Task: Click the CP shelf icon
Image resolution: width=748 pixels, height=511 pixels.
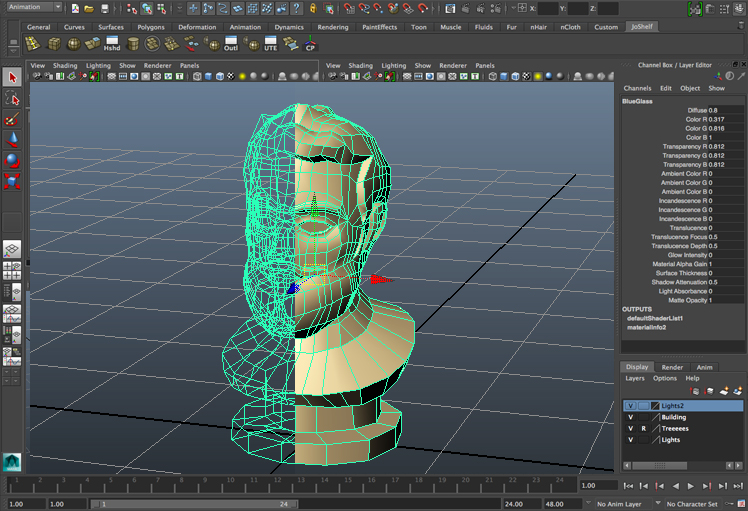Action: [310, 44]
